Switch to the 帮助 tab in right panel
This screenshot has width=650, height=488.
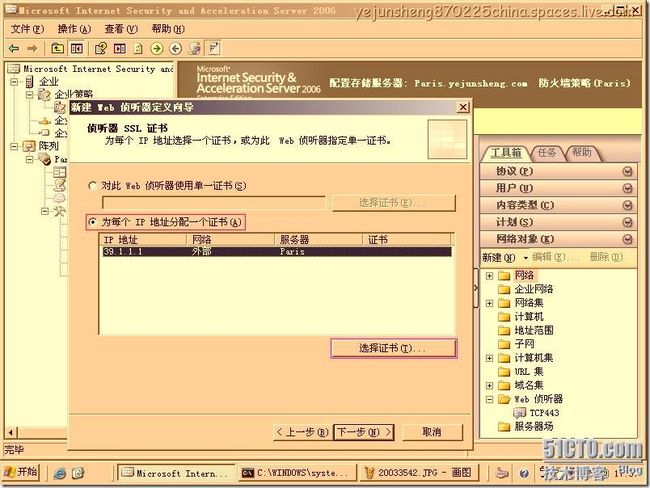pyautogui.click(x=582, y=153)
